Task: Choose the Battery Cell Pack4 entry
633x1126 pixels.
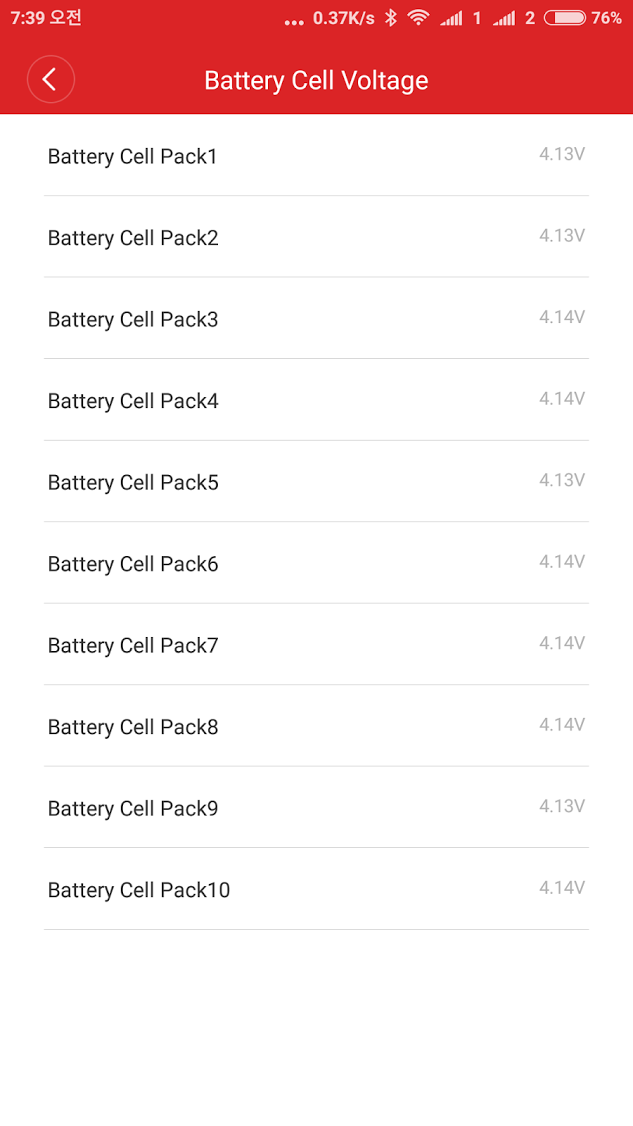Action: pos(316,400)
